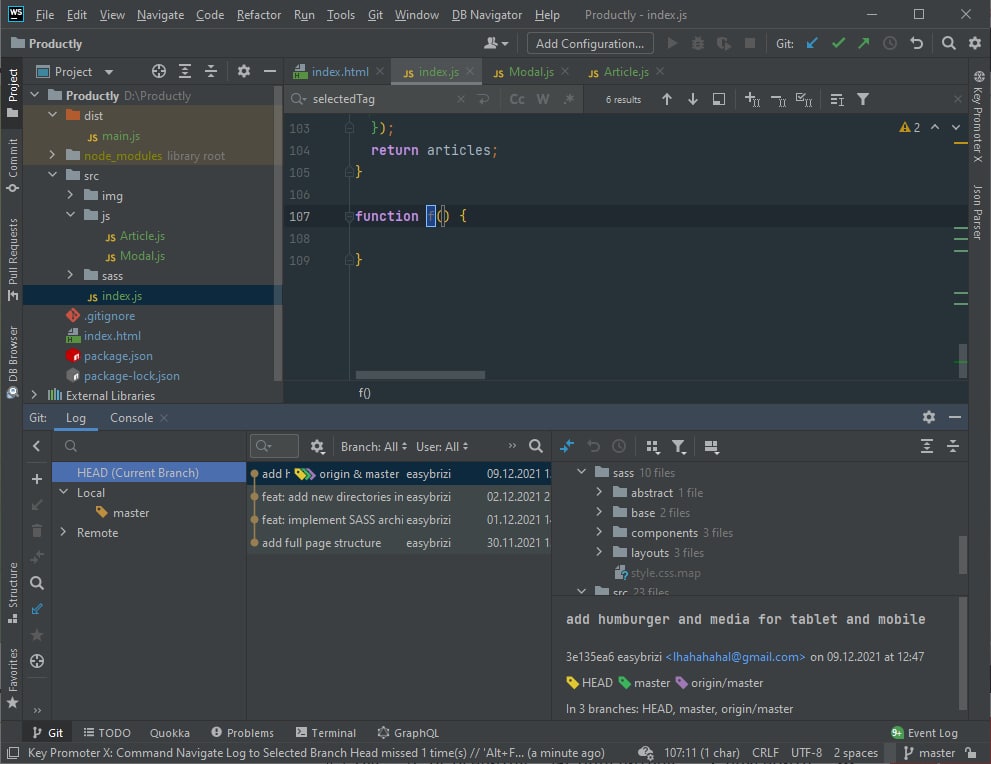Toggle Match Case (Cc) in find bar
Screen dimensions: 991x764
point(517,99)
